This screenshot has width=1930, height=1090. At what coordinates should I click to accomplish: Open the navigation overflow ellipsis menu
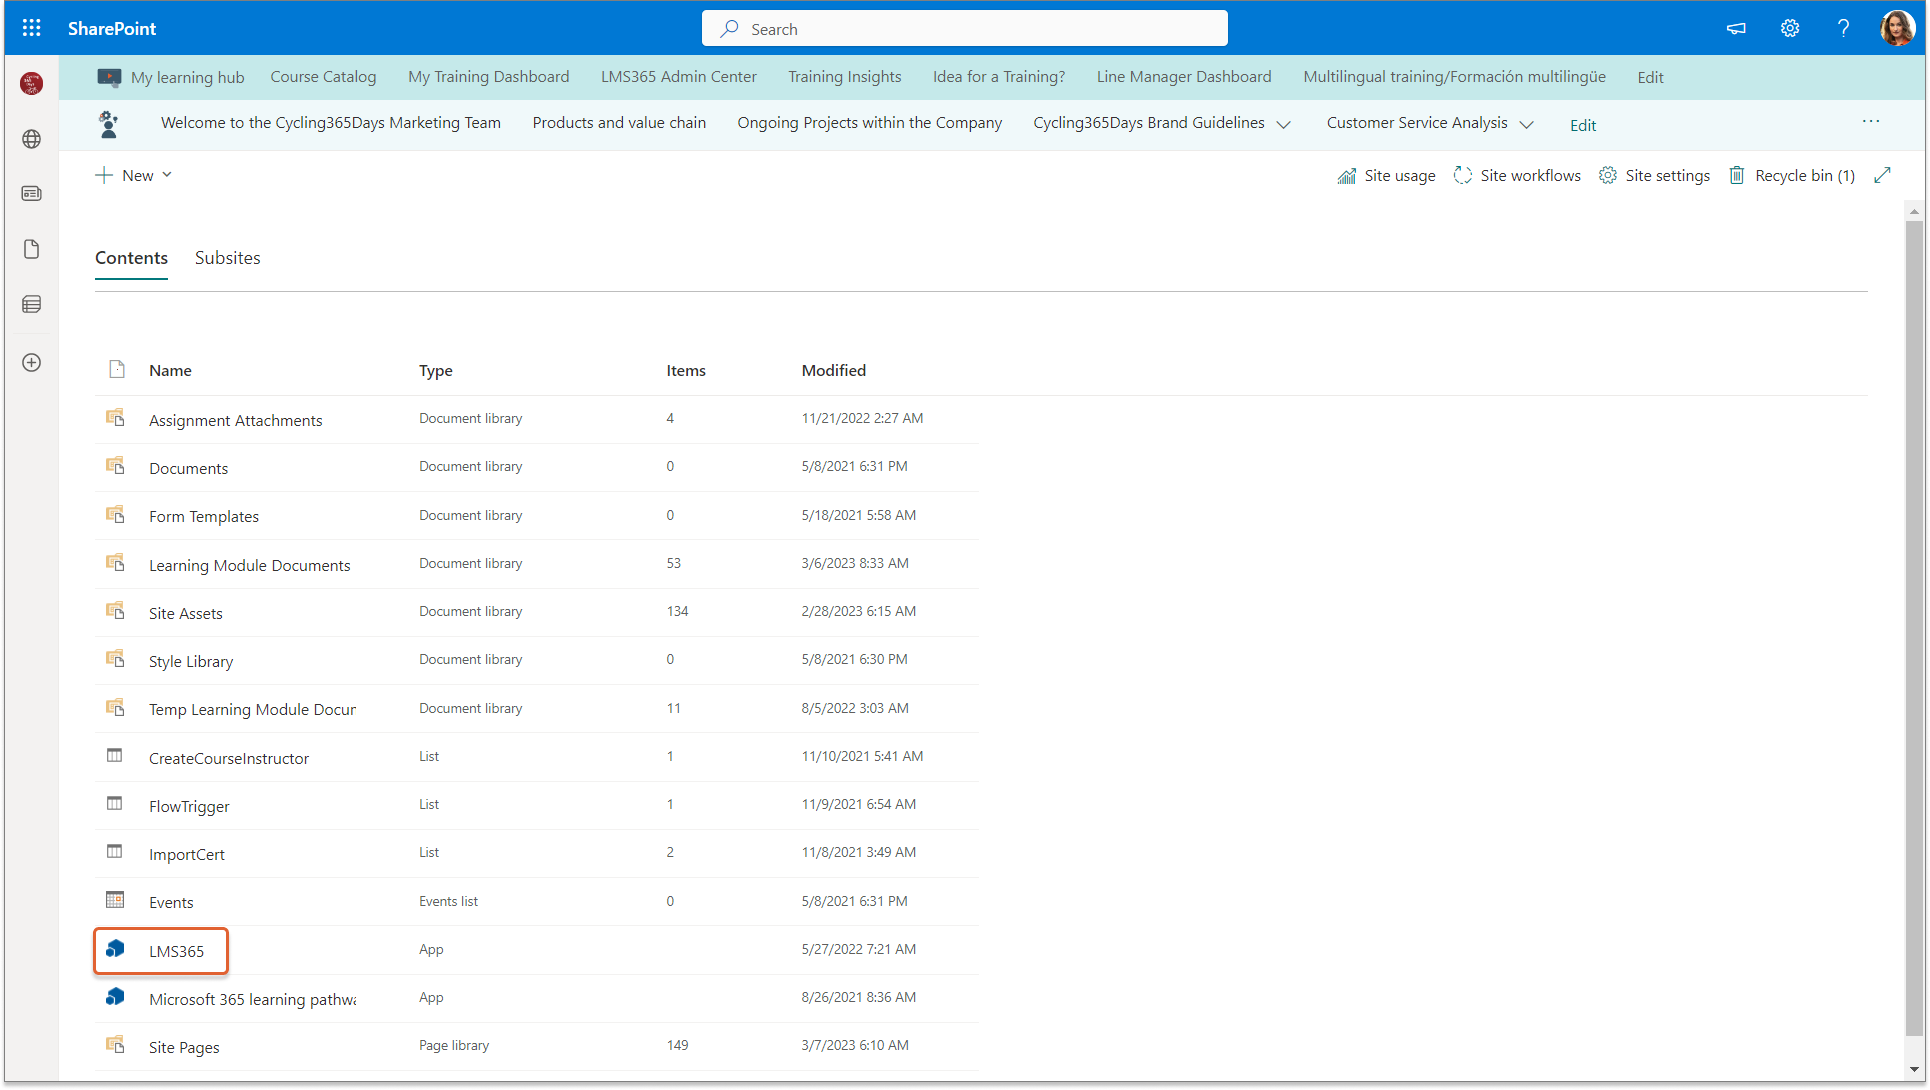pyautogui.click(x=1870, y=121)
